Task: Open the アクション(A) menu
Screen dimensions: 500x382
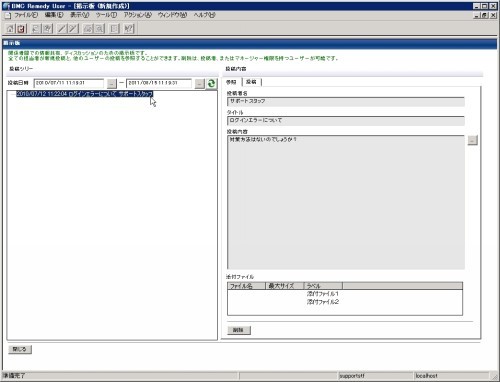Action: pyautogui.click(x=137, y=15)
